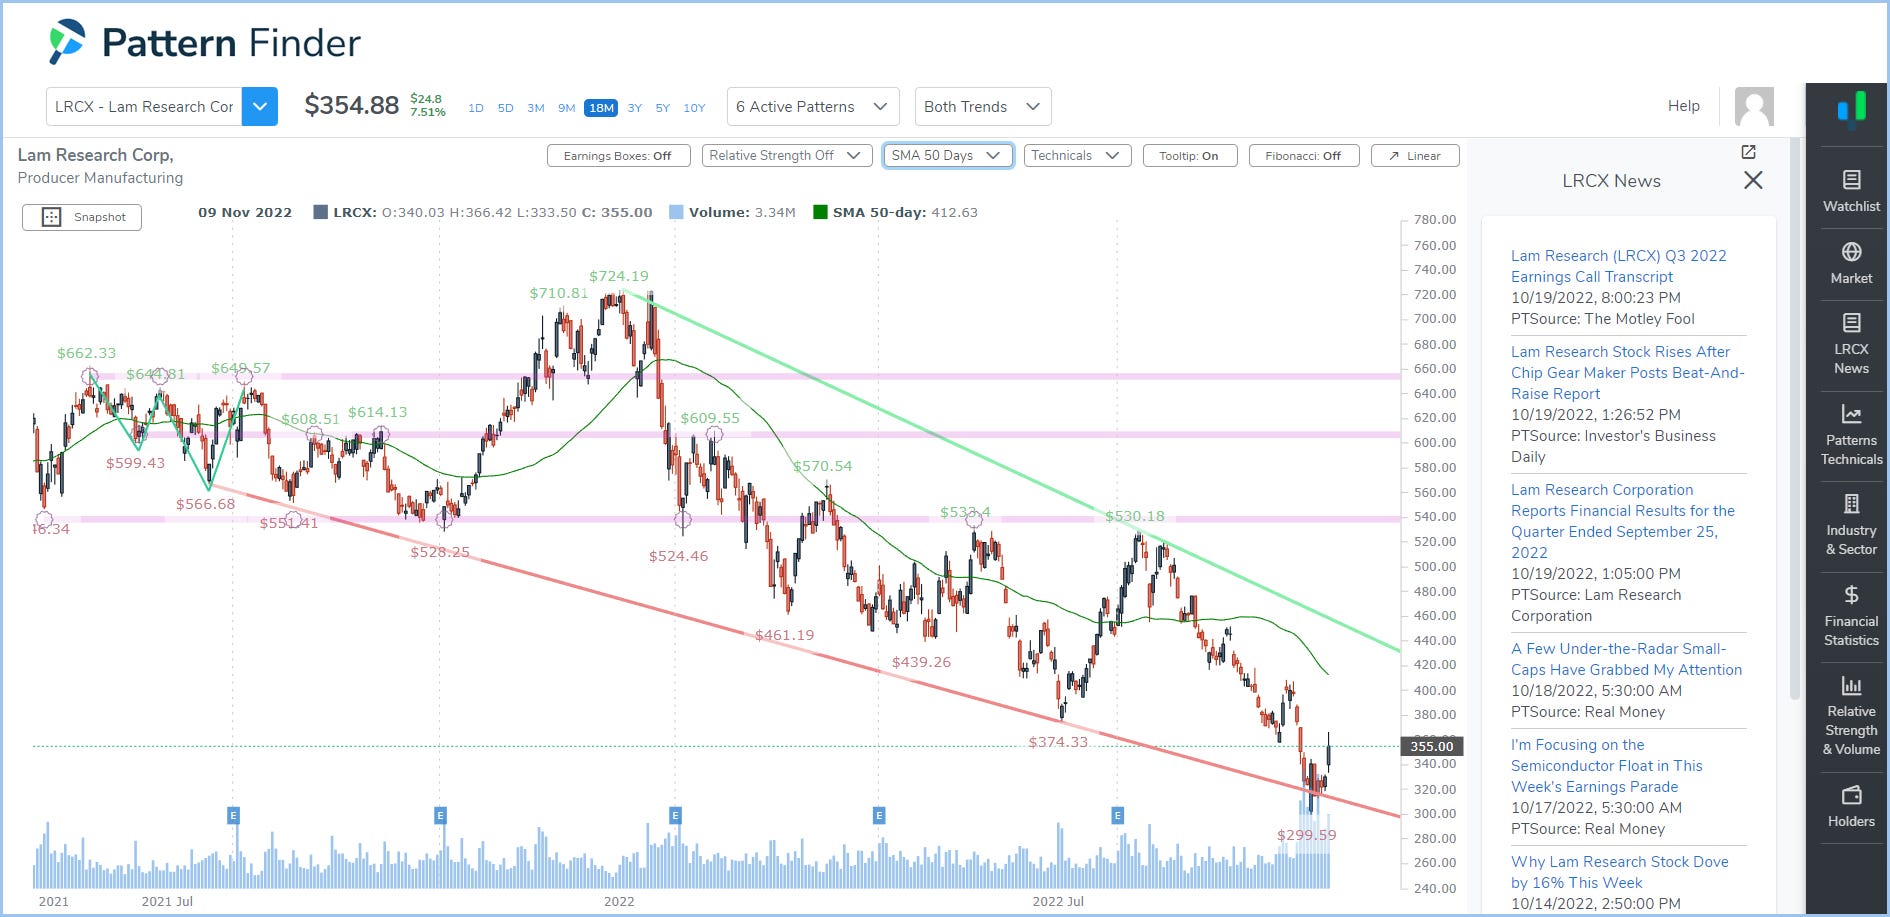Screen dimensions: 1890x917
Task: Open LRCX News sidebar item
Action: [x=1851, y=344]
